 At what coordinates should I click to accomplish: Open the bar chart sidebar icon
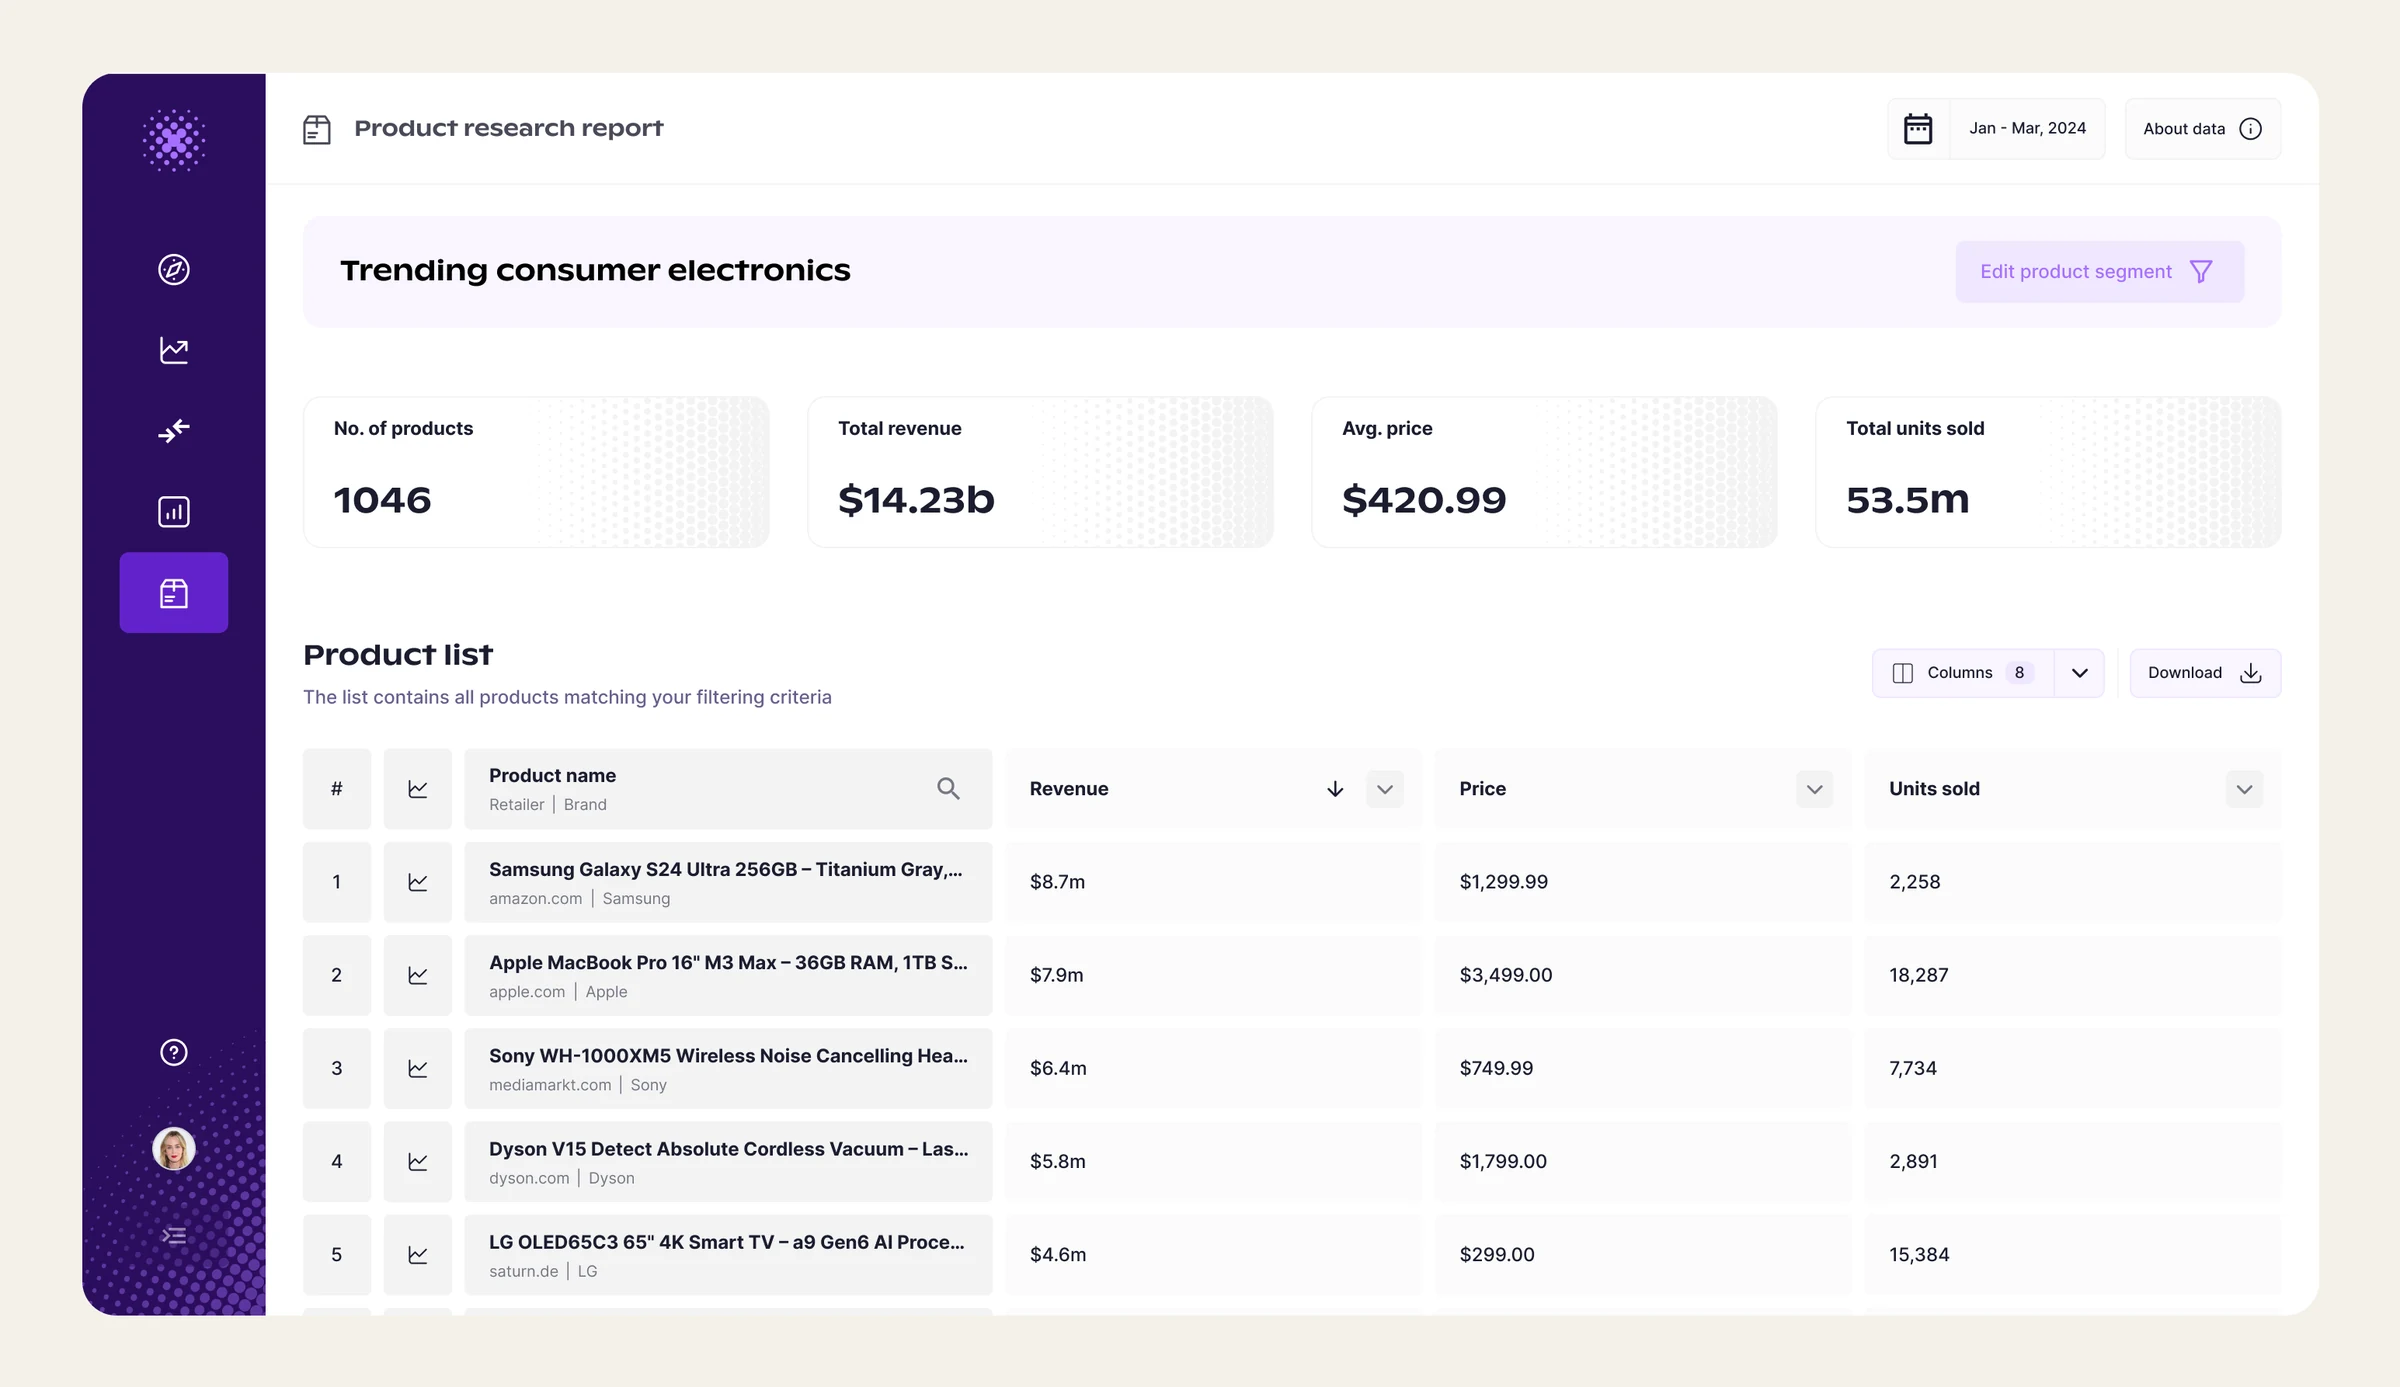point(174,512)
